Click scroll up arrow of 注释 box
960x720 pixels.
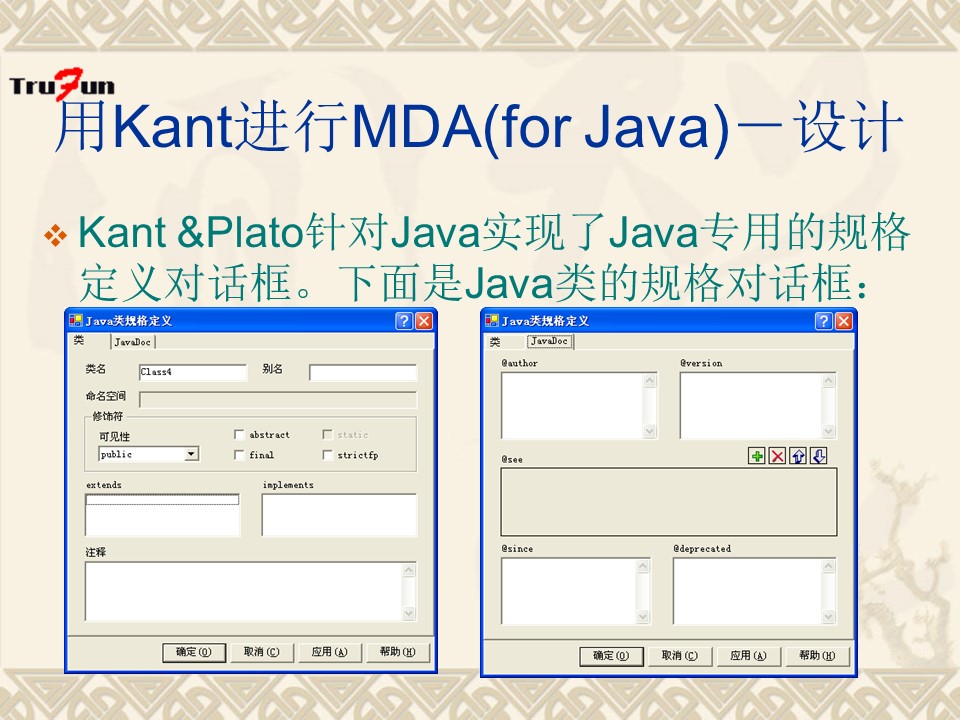409,570
